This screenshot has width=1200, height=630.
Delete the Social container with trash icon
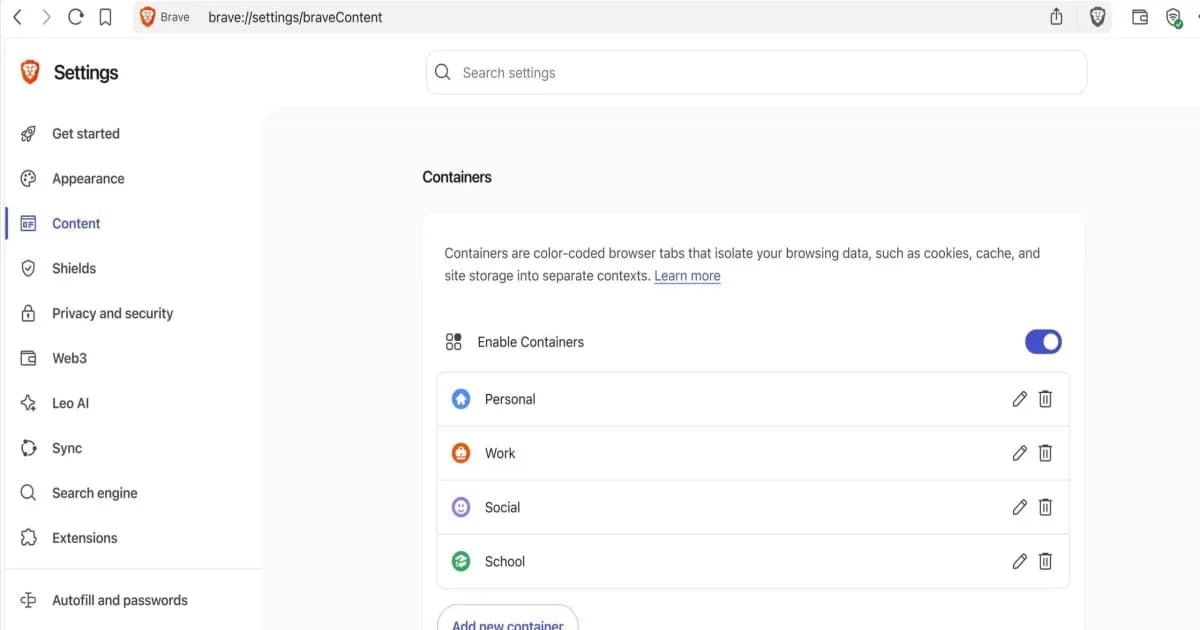coord(1045,507)
